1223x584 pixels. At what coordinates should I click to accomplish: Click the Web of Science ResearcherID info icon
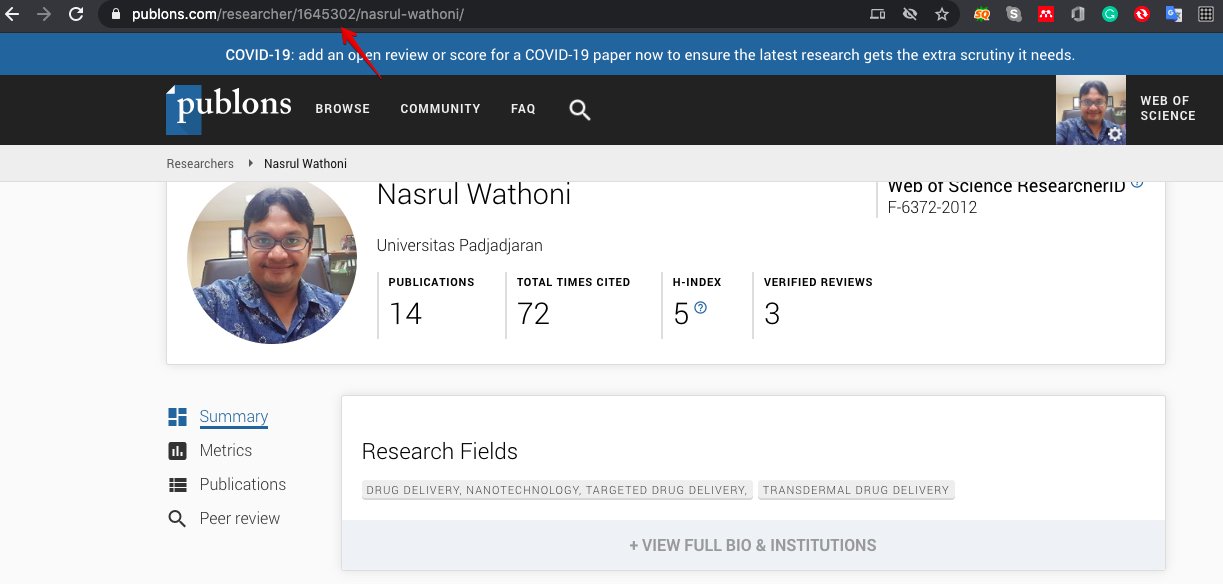pyautogui.click(x=1138, y=182)
